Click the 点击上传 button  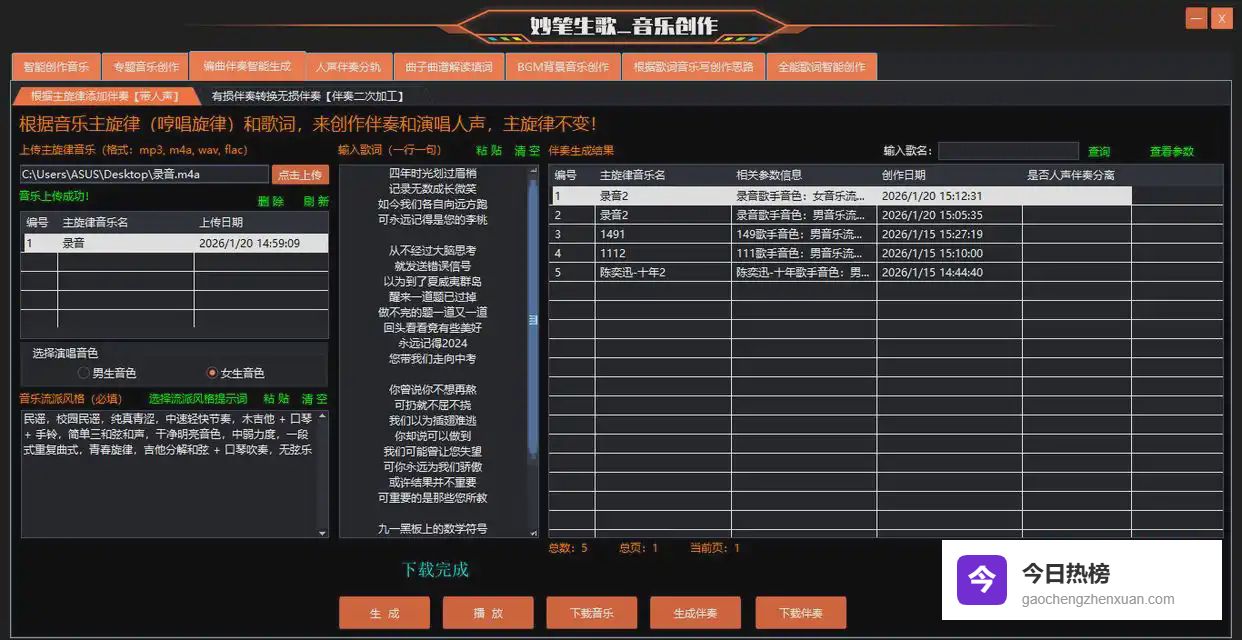click(x=300, y=174)
